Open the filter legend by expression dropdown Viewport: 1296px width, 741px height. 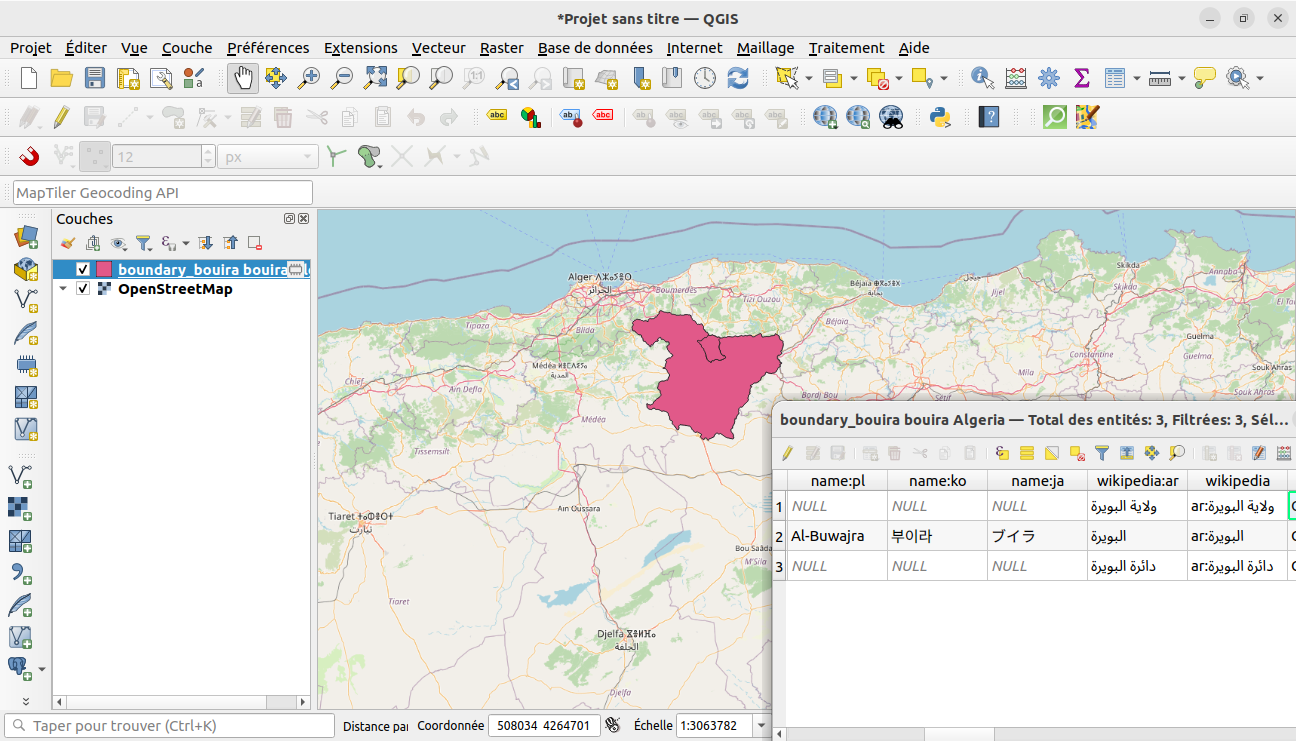[186, 243]
